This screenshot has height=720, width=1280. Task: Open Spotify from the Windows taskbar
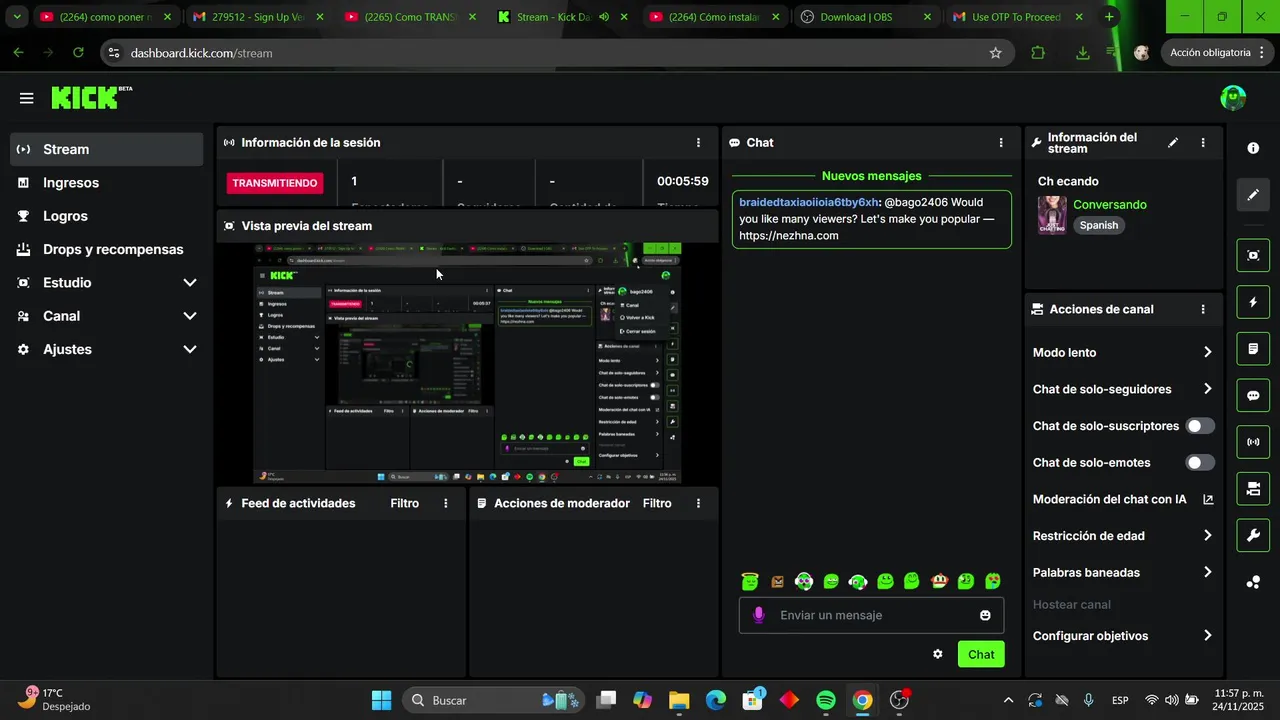pos(826,700)
